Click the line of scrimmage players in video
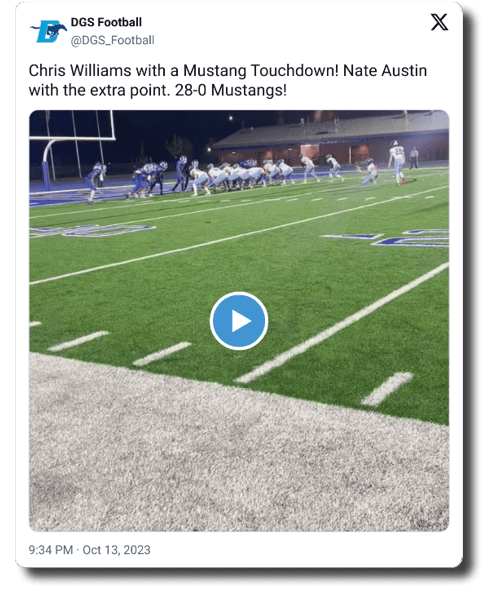This screenshot has width=498, height=589. pyautogui.click(x=235, y=175)
